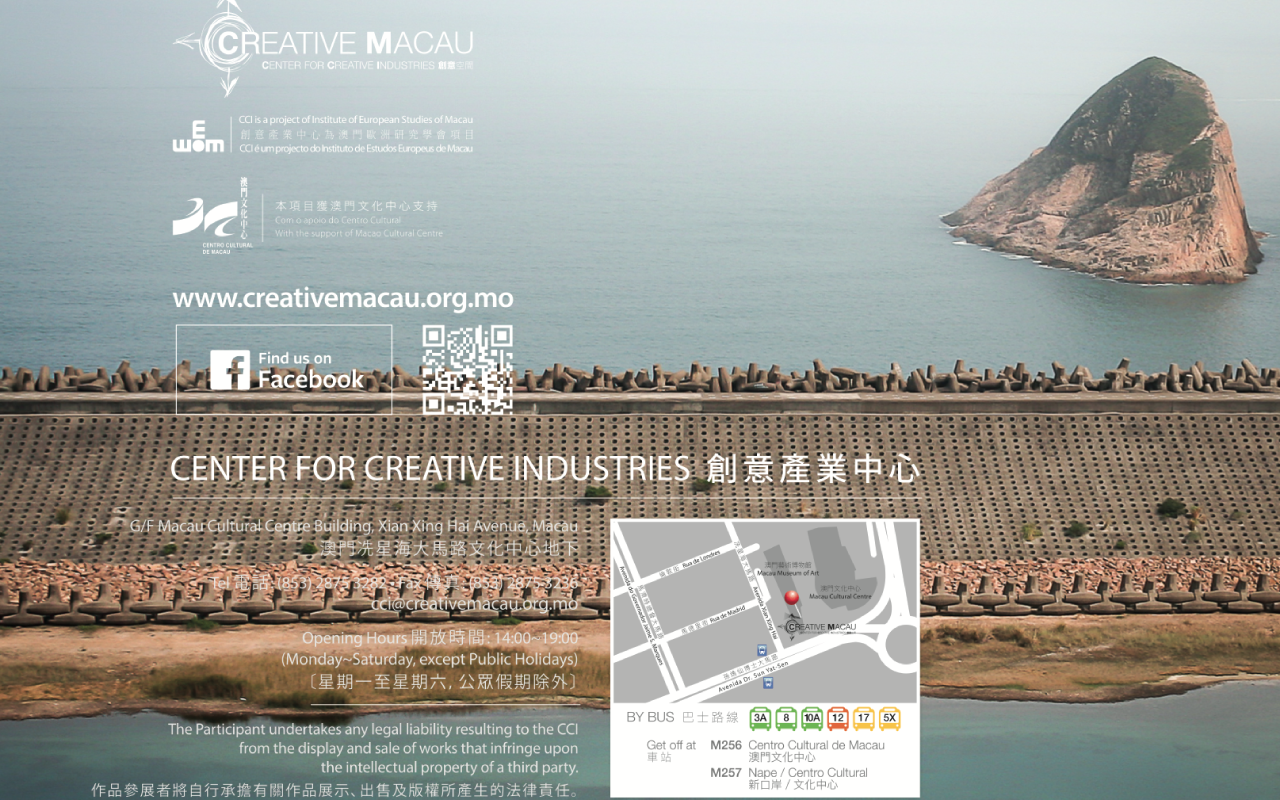Click 'Macau Cultural Centre' map label
The height and width of the screenshot is (800, 1280).
coord(840,597)
